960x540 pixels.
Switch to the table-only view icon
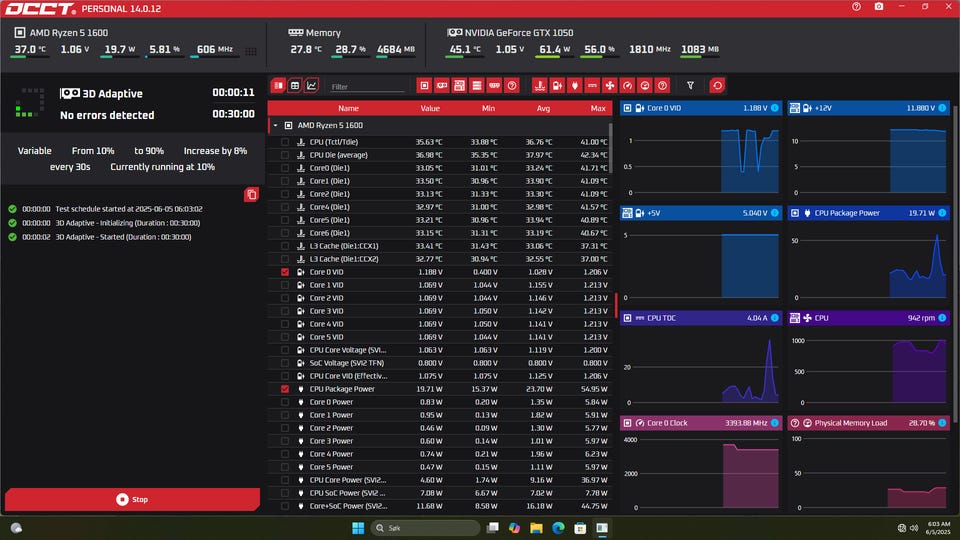point(295,86)
